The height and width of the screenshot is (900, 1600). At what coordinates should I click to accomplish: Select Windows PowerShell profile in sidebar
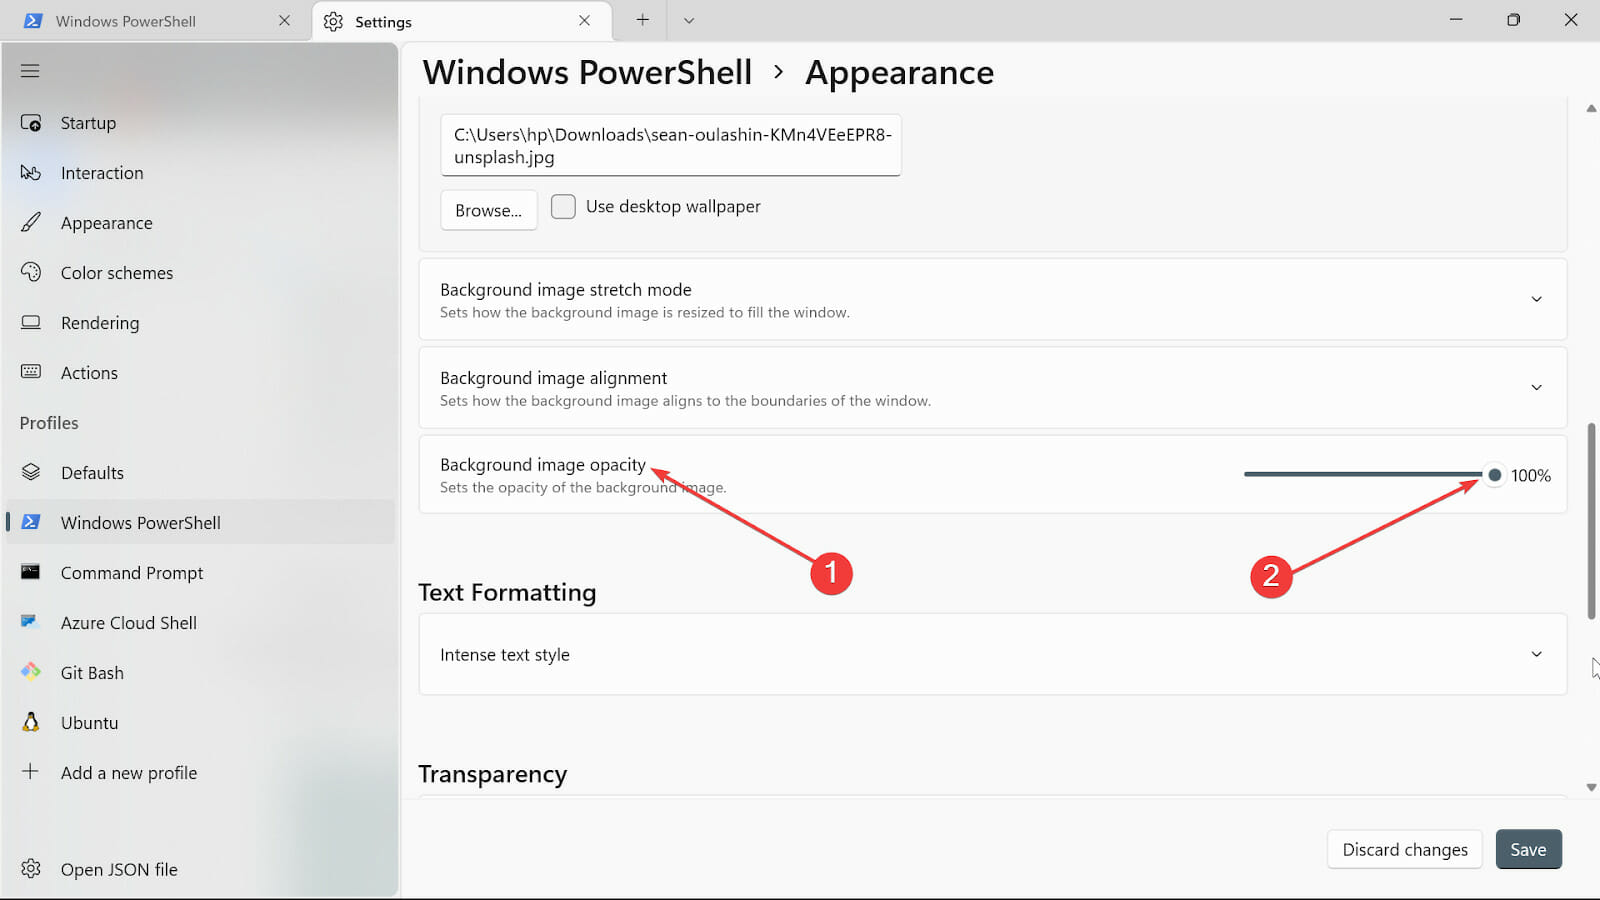click(x=200, y=522)
